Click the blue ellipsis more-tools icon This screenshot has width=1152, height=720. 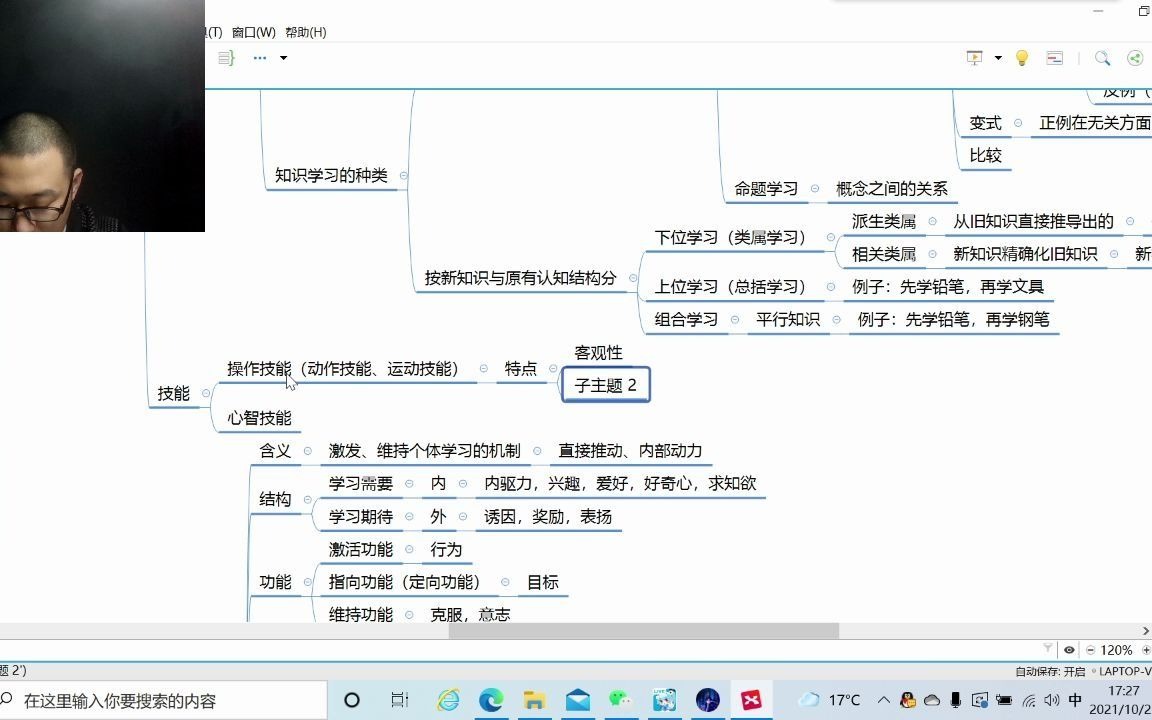click(259, 57)
